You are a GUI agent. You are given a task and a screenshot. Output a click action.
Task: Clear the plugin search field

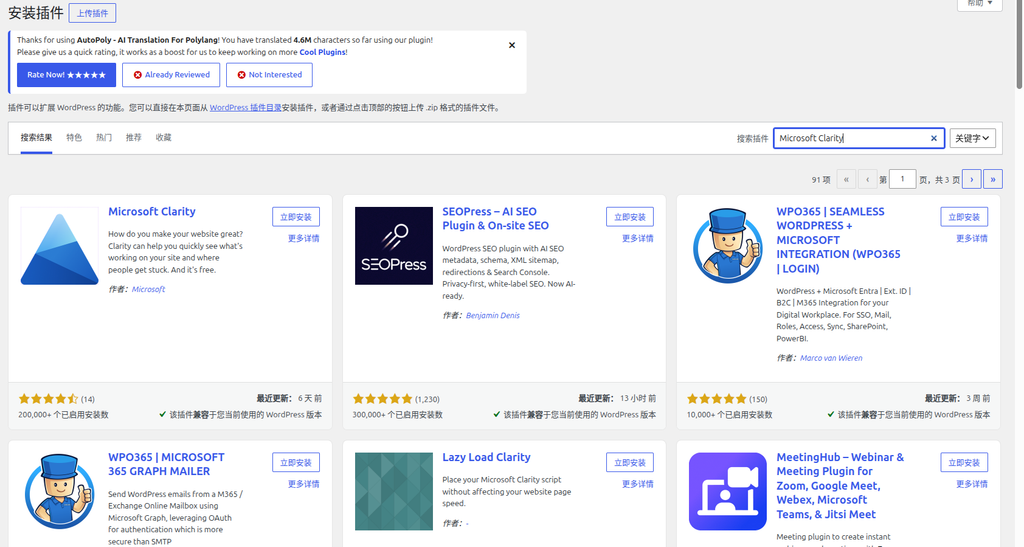[934, 138]
